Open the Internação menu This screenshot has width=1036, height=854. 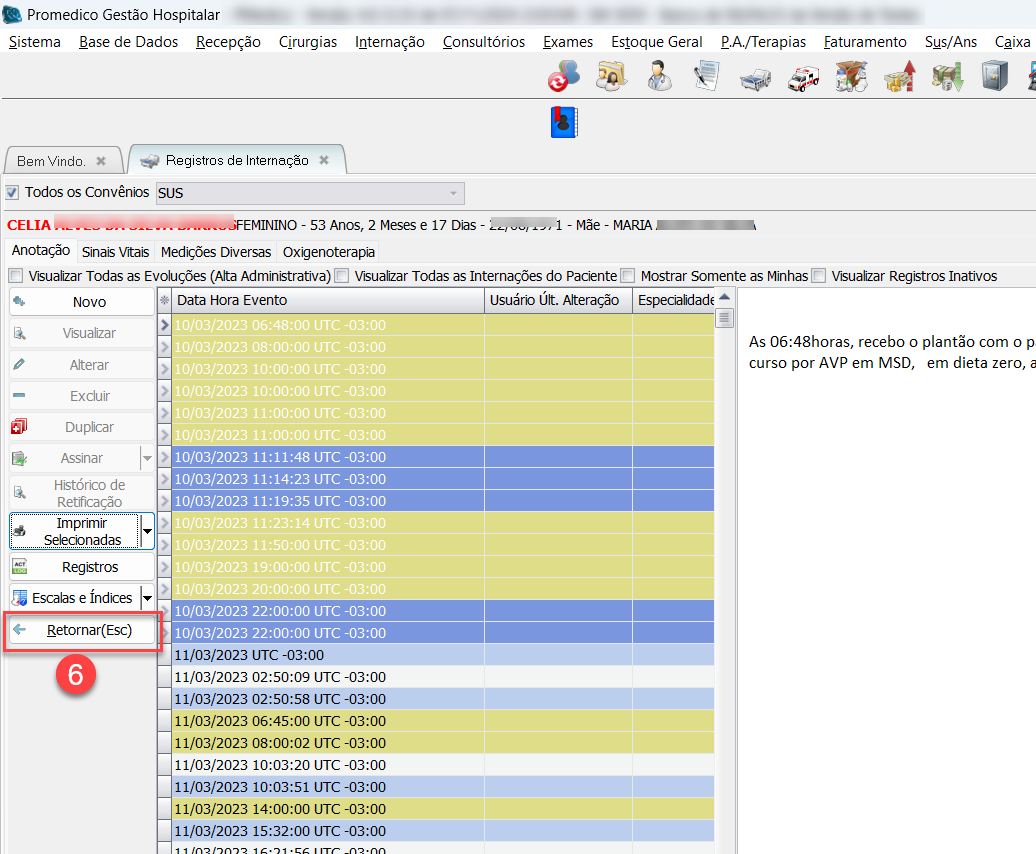point(389,42)
